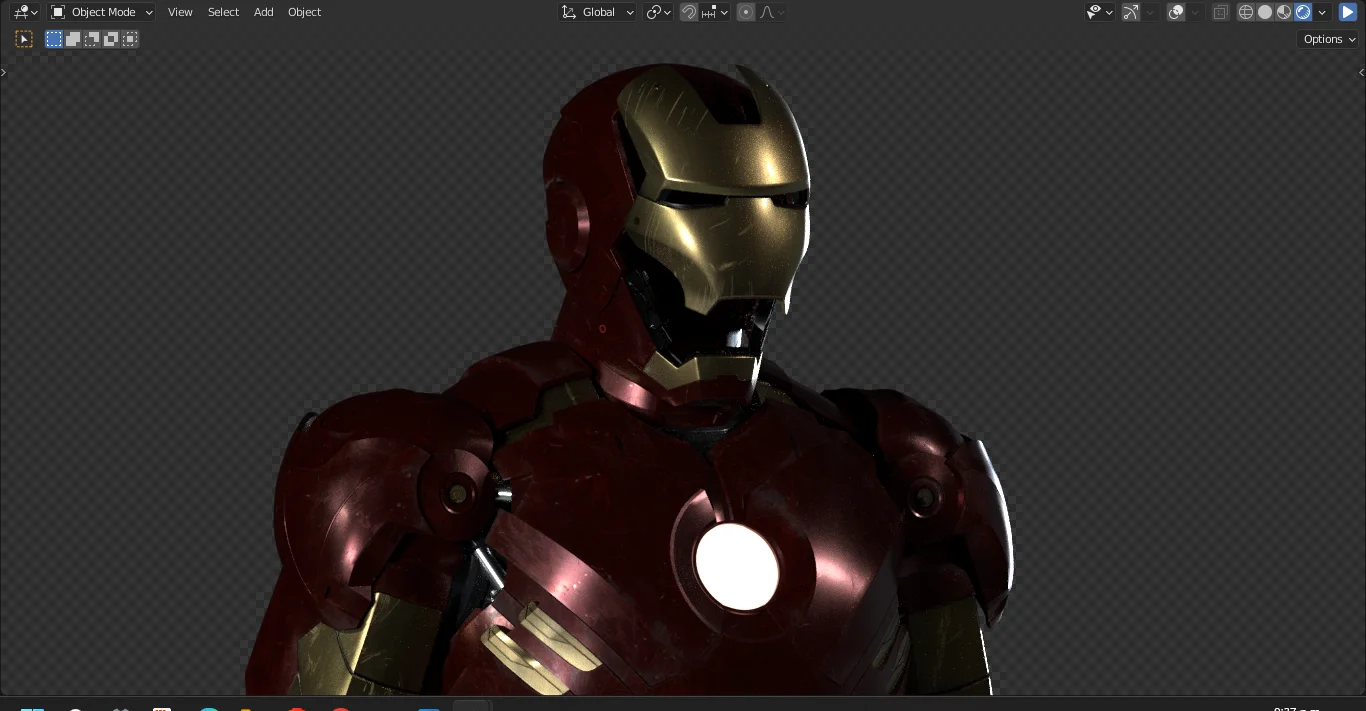Open the transform pivot point icon
1366x711 pixels.
click(x=655, y=12)
